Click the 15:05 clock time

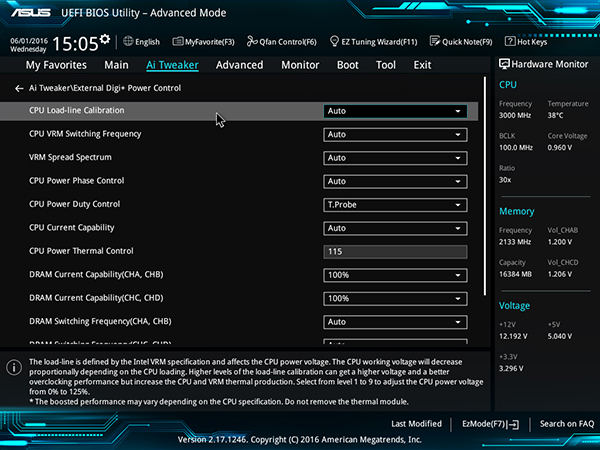point(75,43)
